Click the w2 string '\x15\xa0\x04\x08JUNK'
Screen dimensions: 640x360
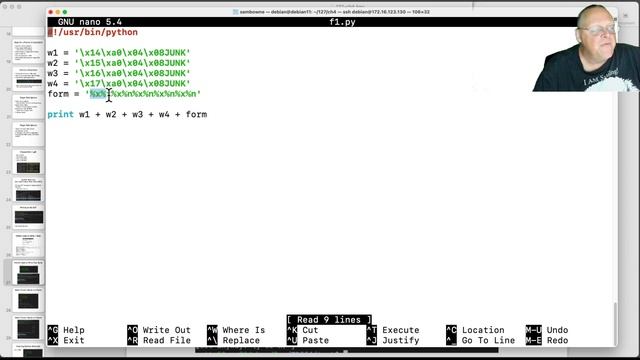tap(133, 63)
